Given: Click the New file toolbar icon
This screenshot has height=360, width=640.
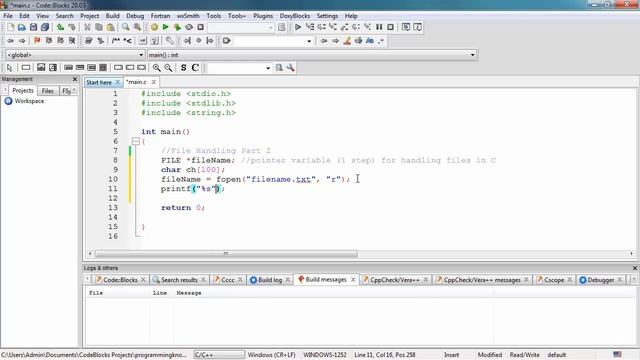Looking at the screenshot, I should click(11, 27).
